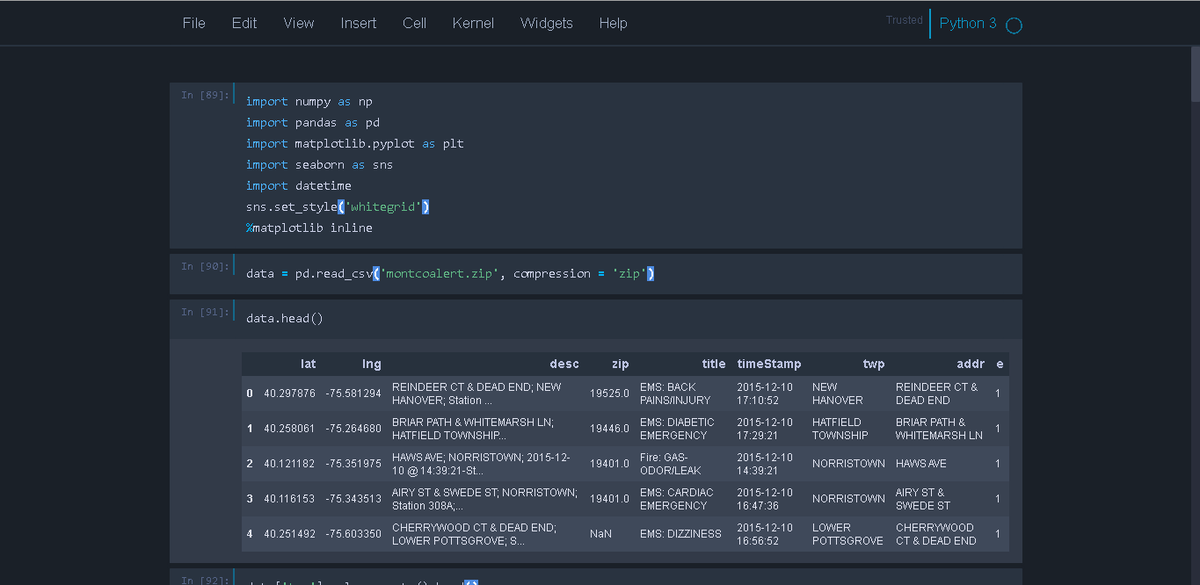
Task: Click the NaN zip cell
Action: 601,534
